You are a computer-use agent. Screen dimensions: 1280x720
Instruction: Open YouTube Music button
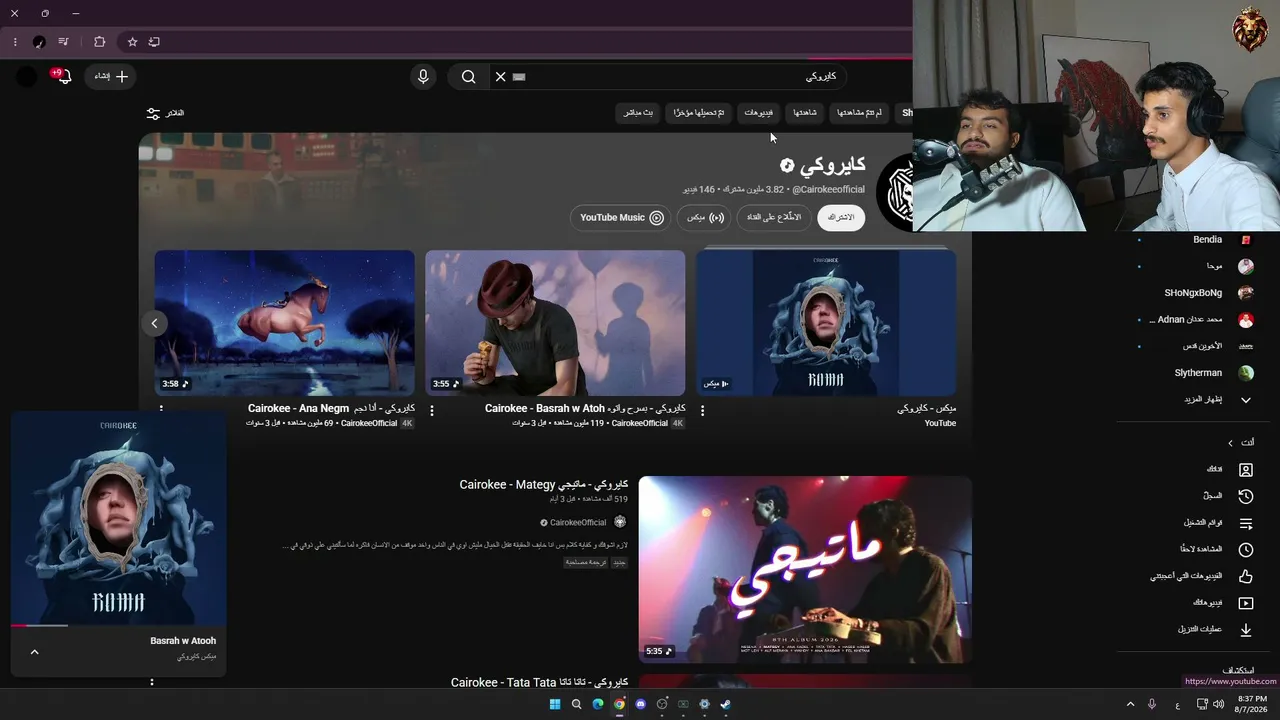[621, 217]
